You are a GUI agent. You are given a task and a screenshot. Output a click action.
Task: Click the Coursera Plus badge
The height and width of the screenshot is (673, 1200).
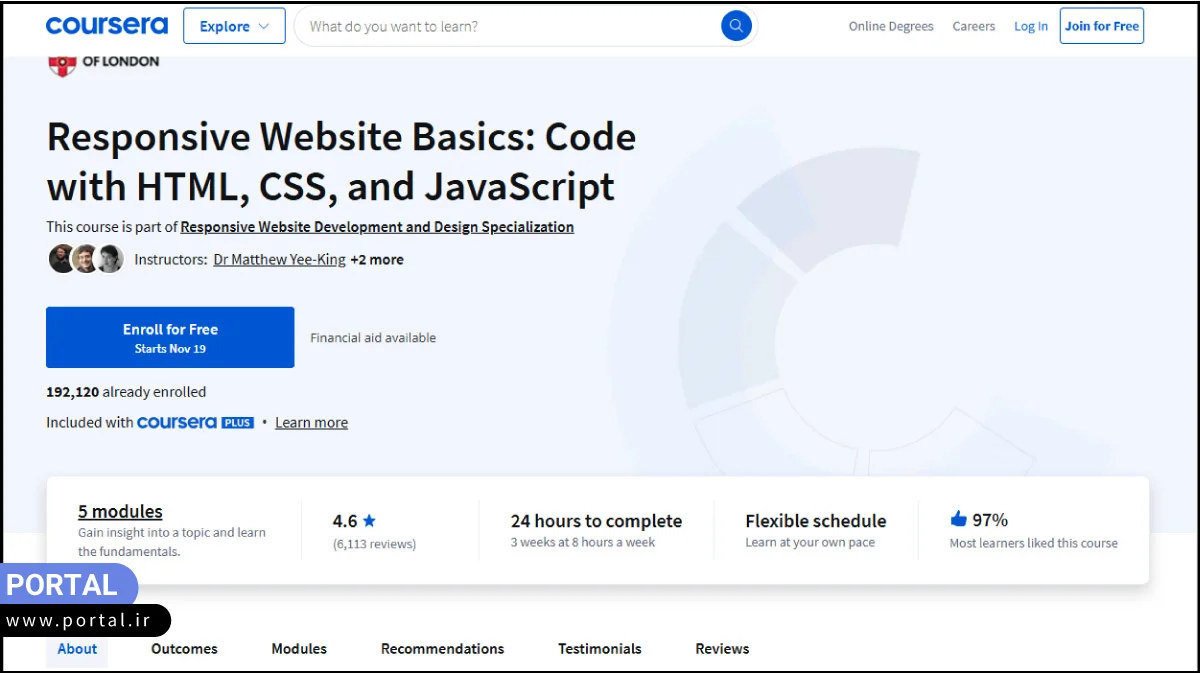pyautogui.click(x=196, y=422)
